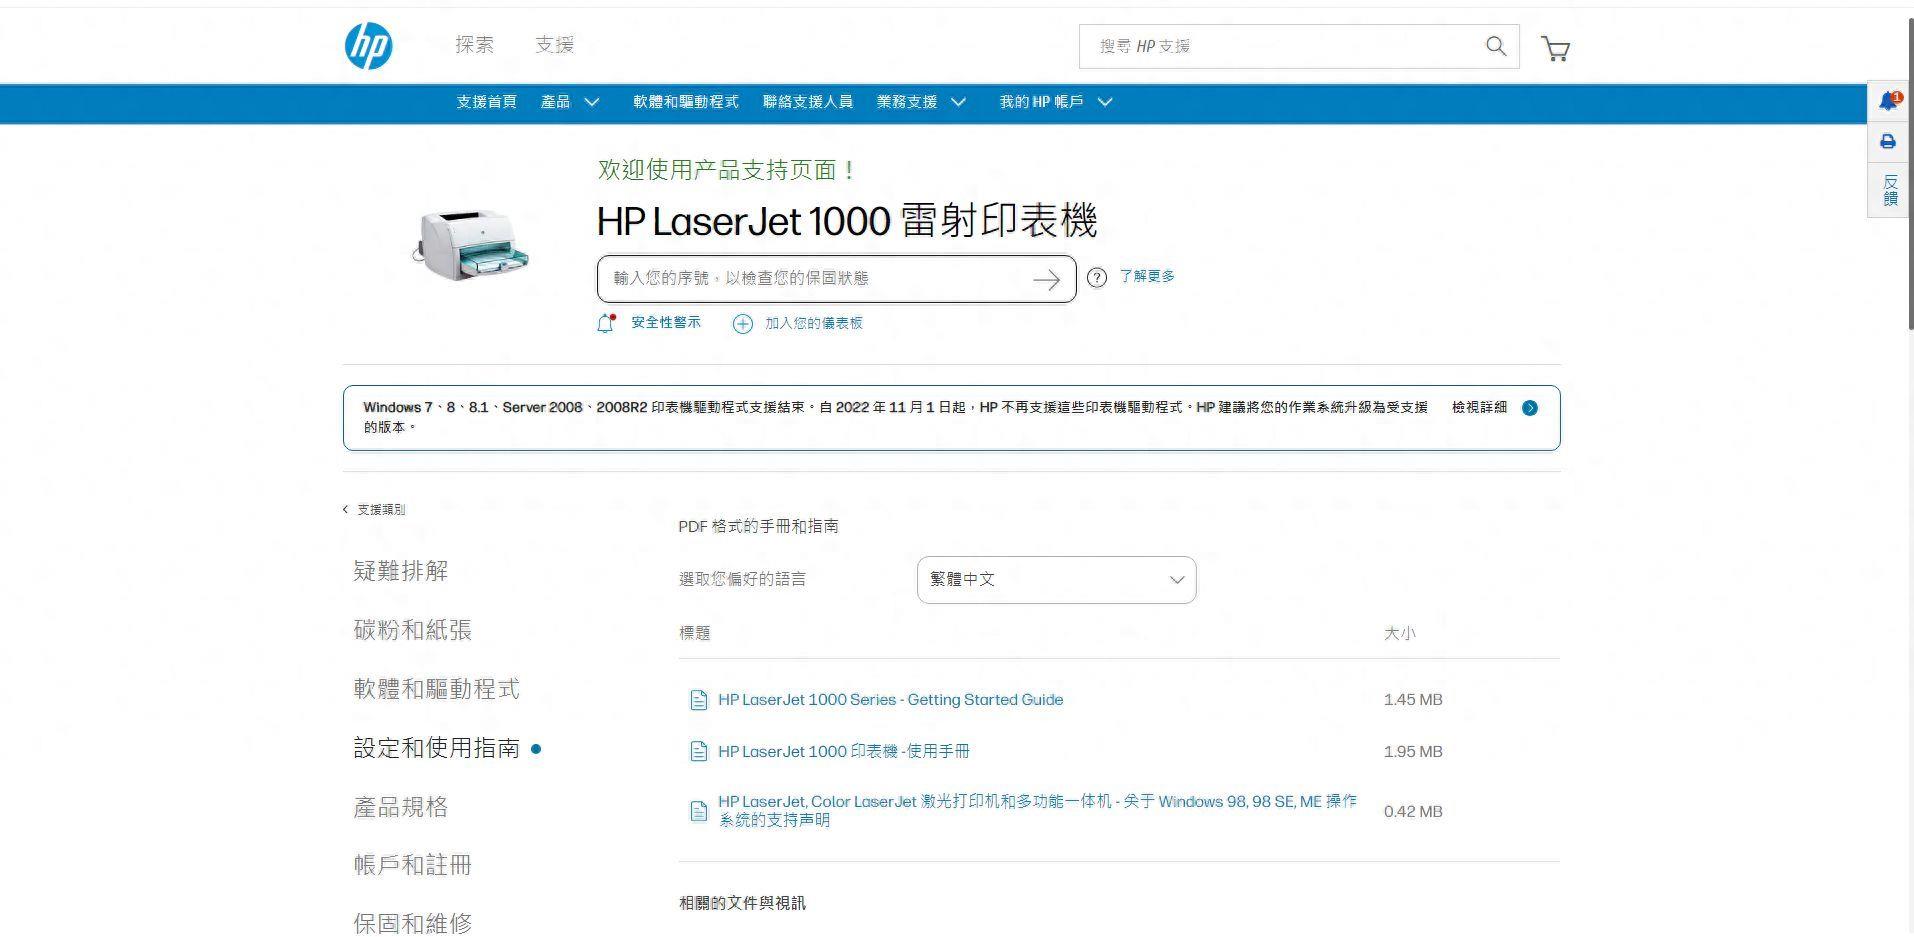1914x937 pixels.
Task: Click the 檢視詳細 arrow circle icon
Action: pyautogui.click(x=1530, y=408)
